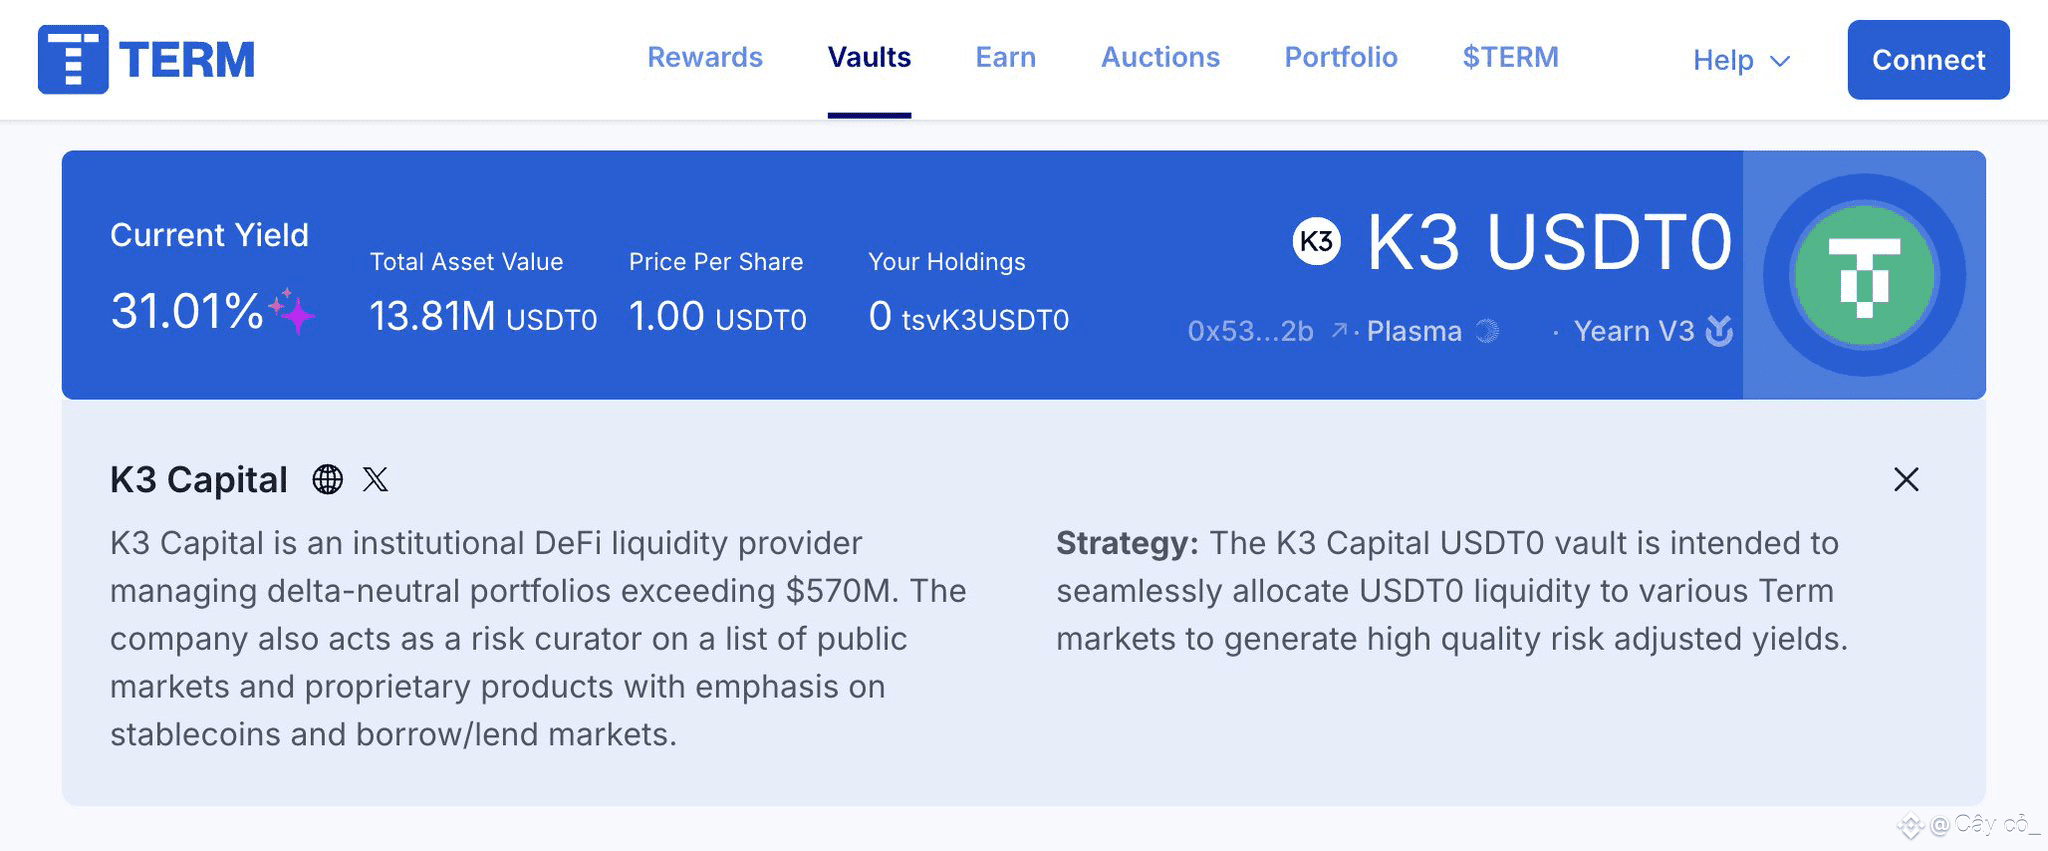Click the large USDT0 token icon
This screenshot has height=851, width=2048.
[1864, 275]
